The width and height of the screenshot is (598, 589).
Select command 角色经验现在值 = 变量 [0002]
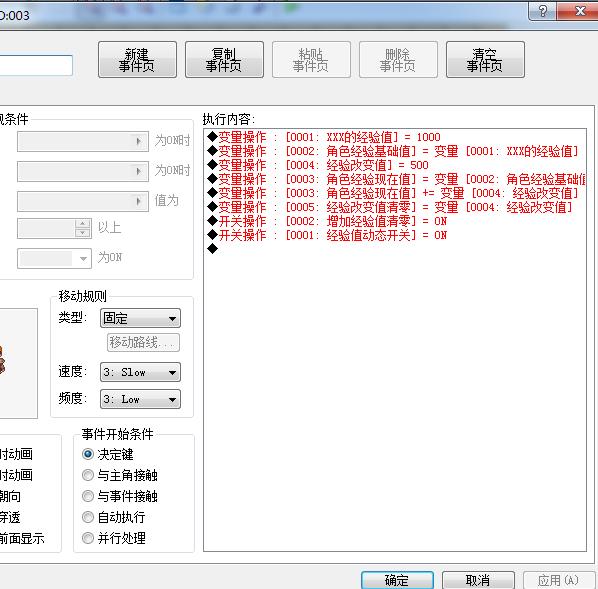click(x=396, y=179)
